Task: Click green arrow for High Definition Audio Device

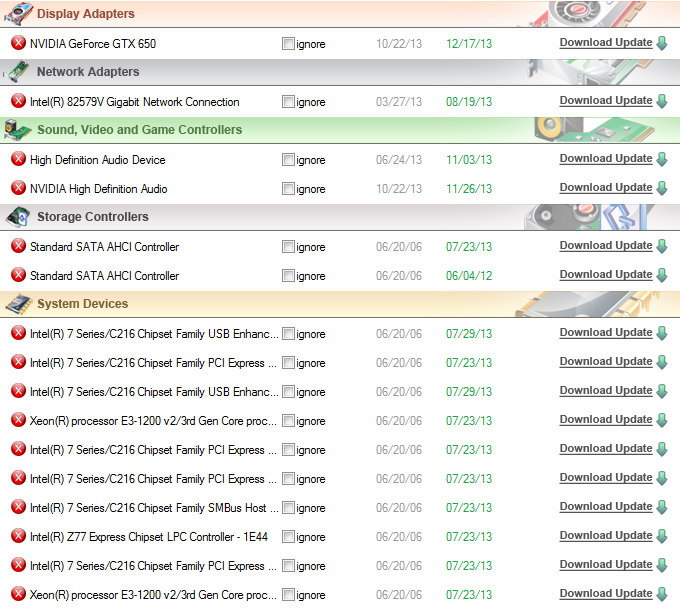Action: pyautogui.click(x=662, y=159)
